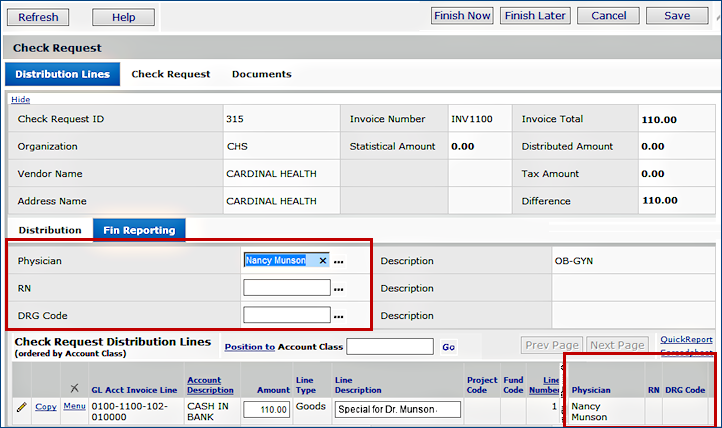Click the Hide link

coord(20,100)
